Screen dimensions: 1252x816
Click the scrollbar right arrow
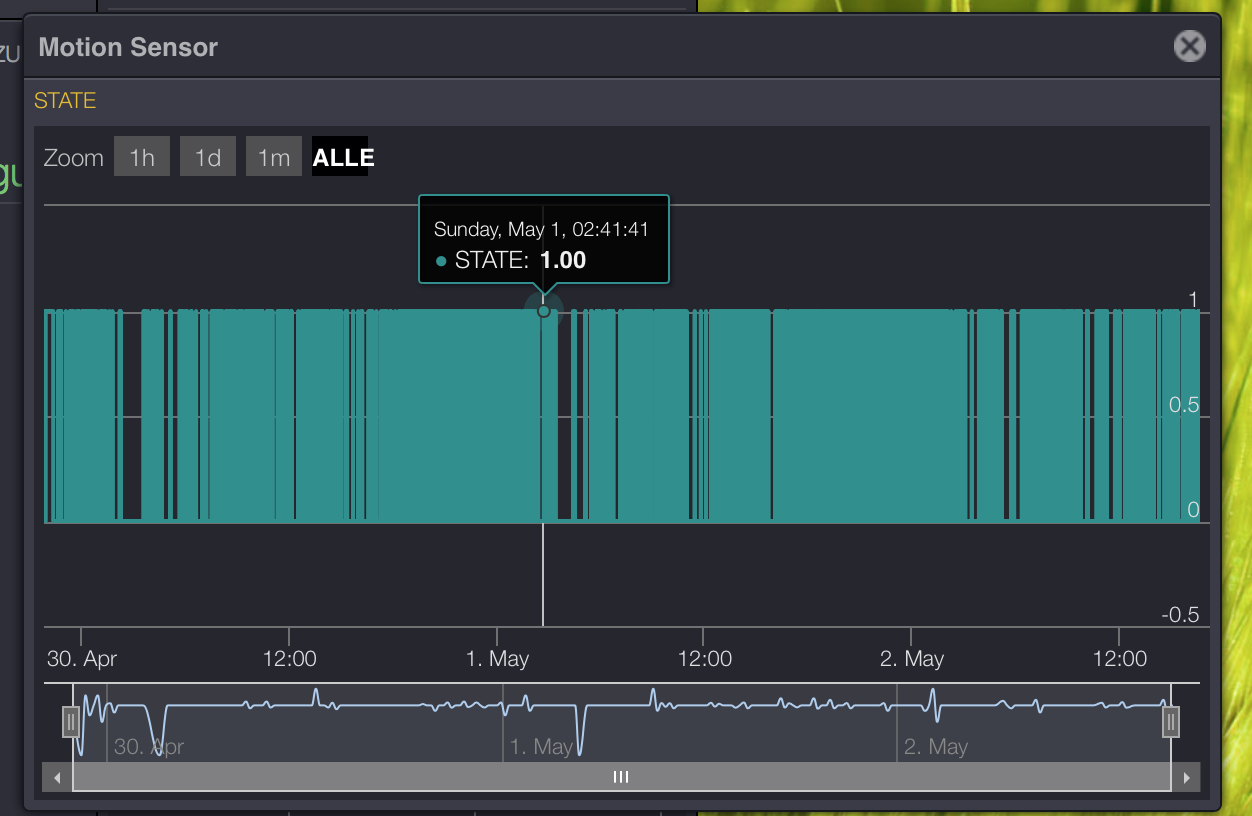point(1186,777)
